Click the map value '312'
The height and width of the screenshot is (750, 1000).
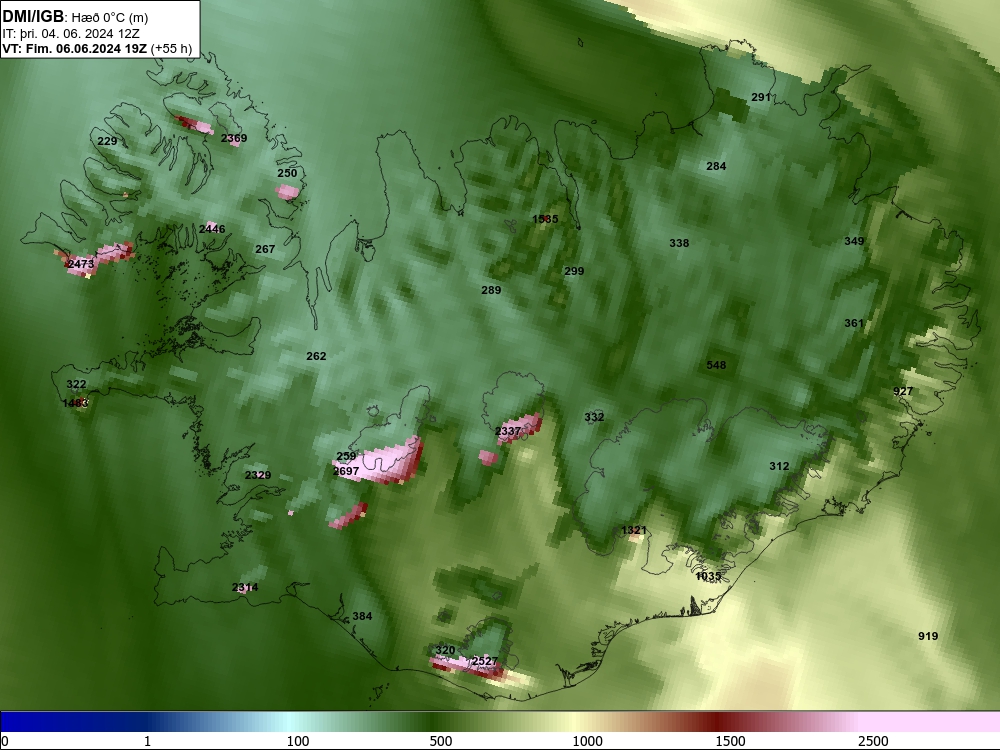[x=779, y=466]
